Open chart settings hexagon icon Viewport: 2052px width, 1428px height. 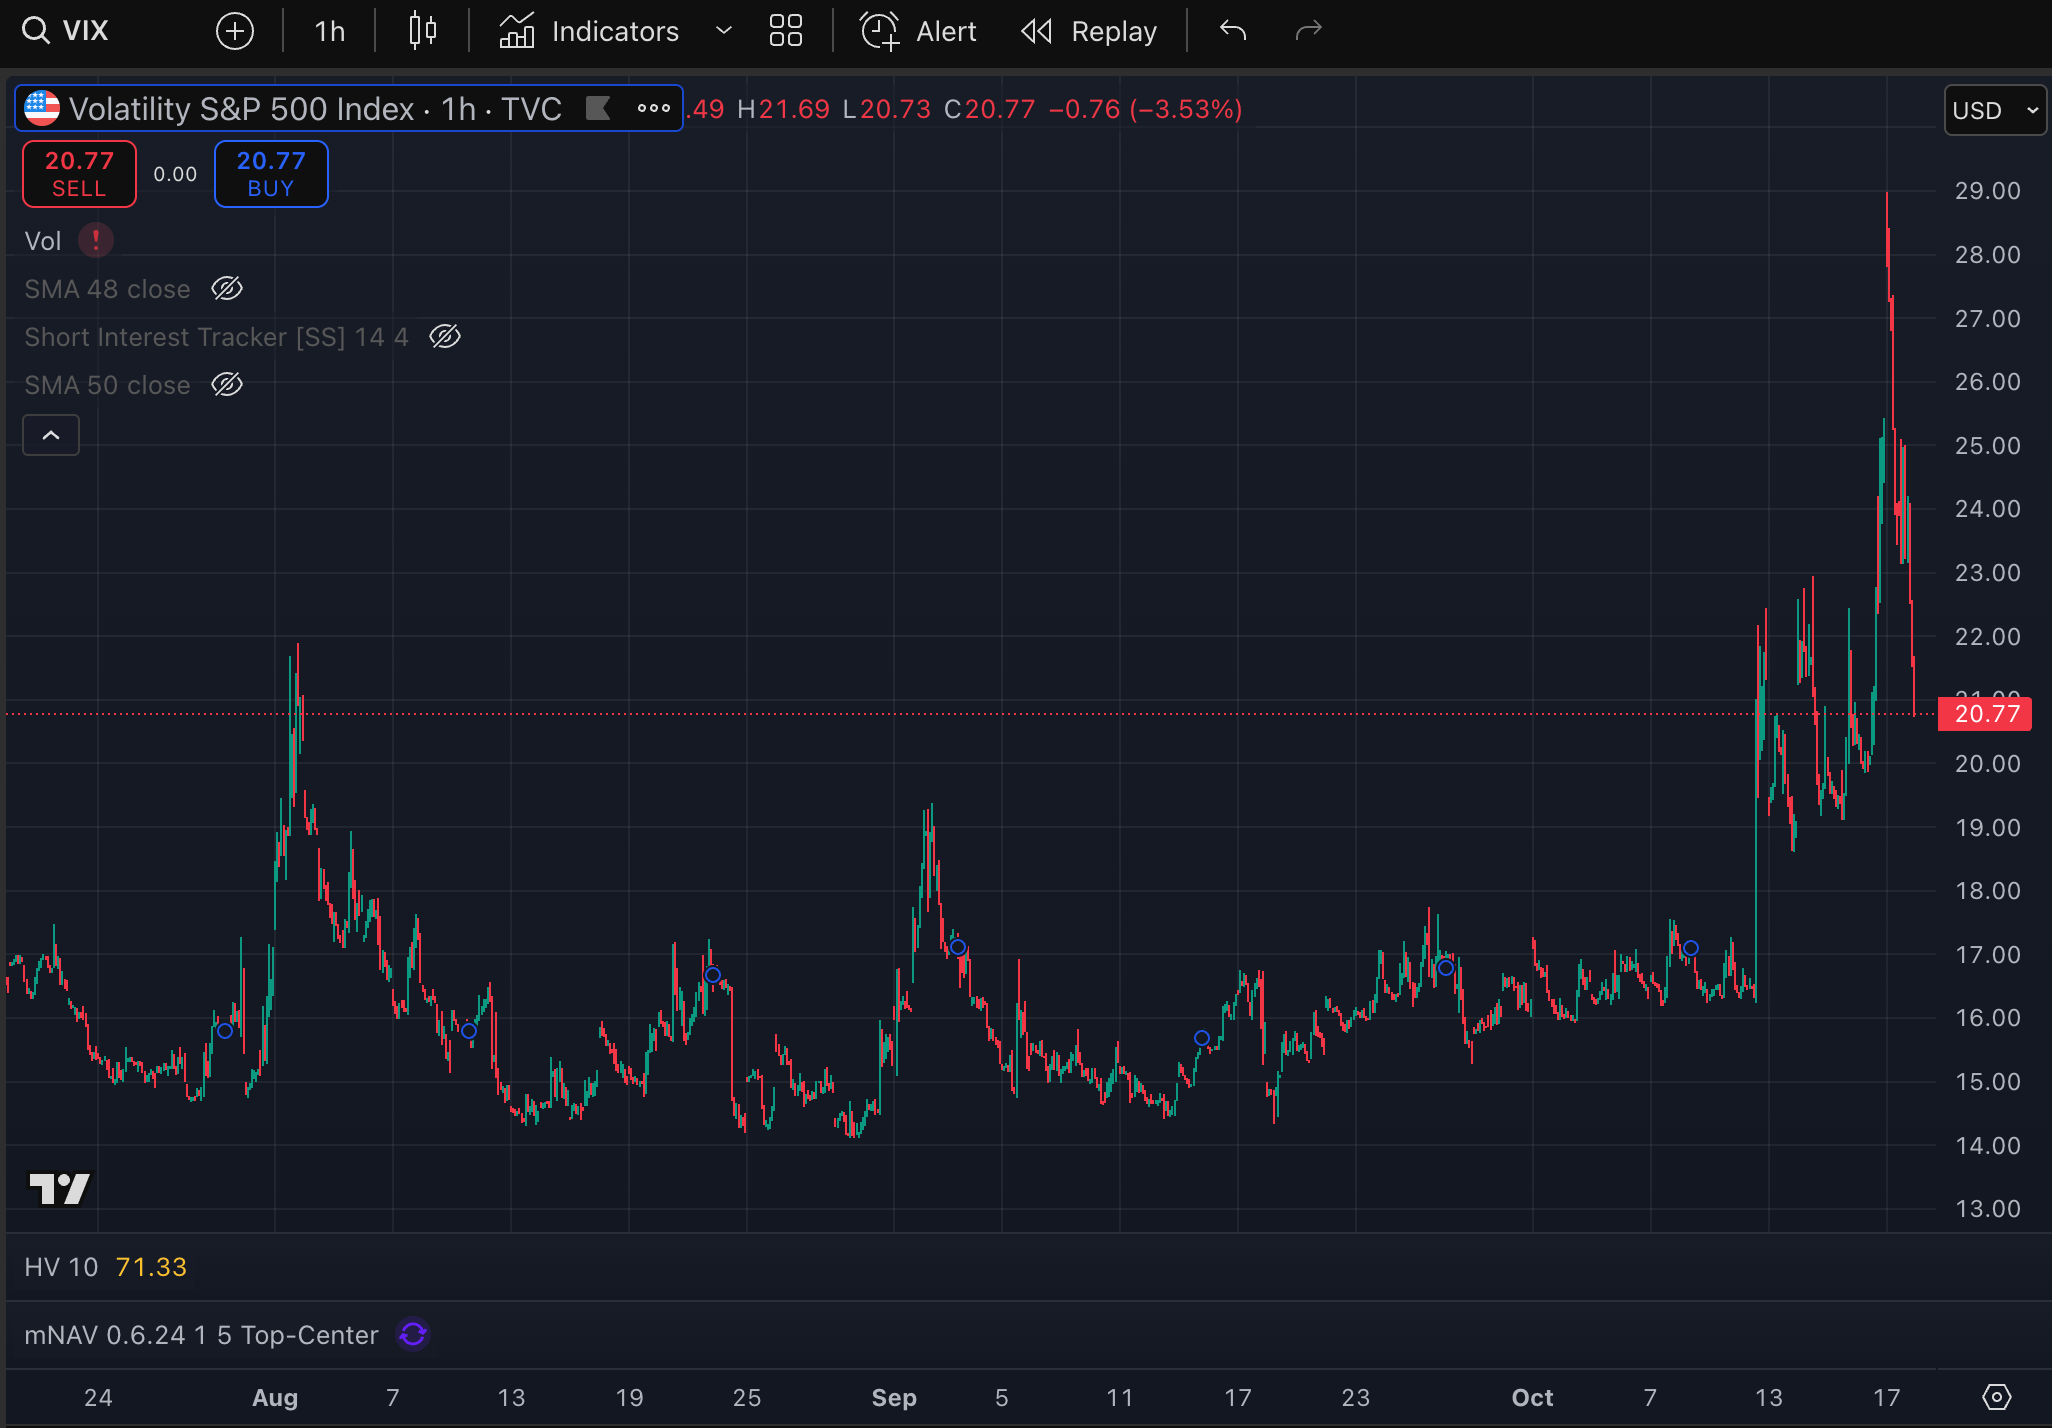tap(1996, 1397)
